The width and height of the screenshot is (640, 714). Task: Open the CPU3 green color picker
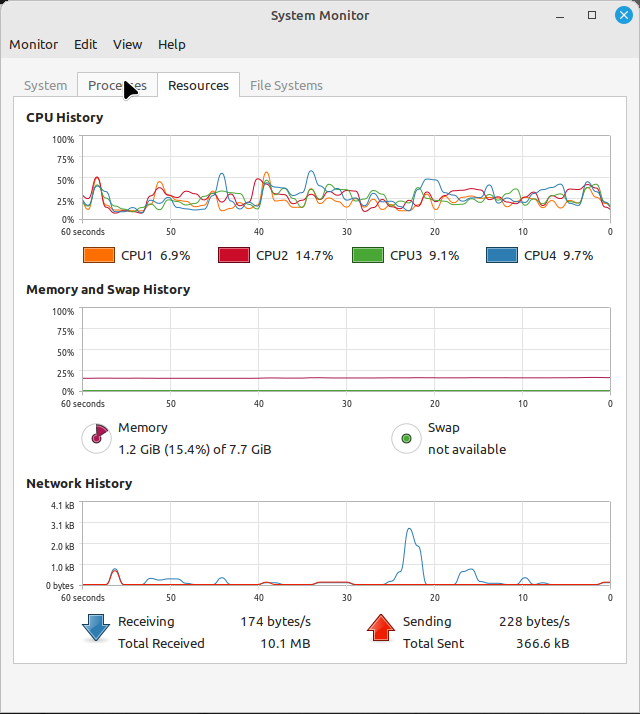click(x=368, y=255)
